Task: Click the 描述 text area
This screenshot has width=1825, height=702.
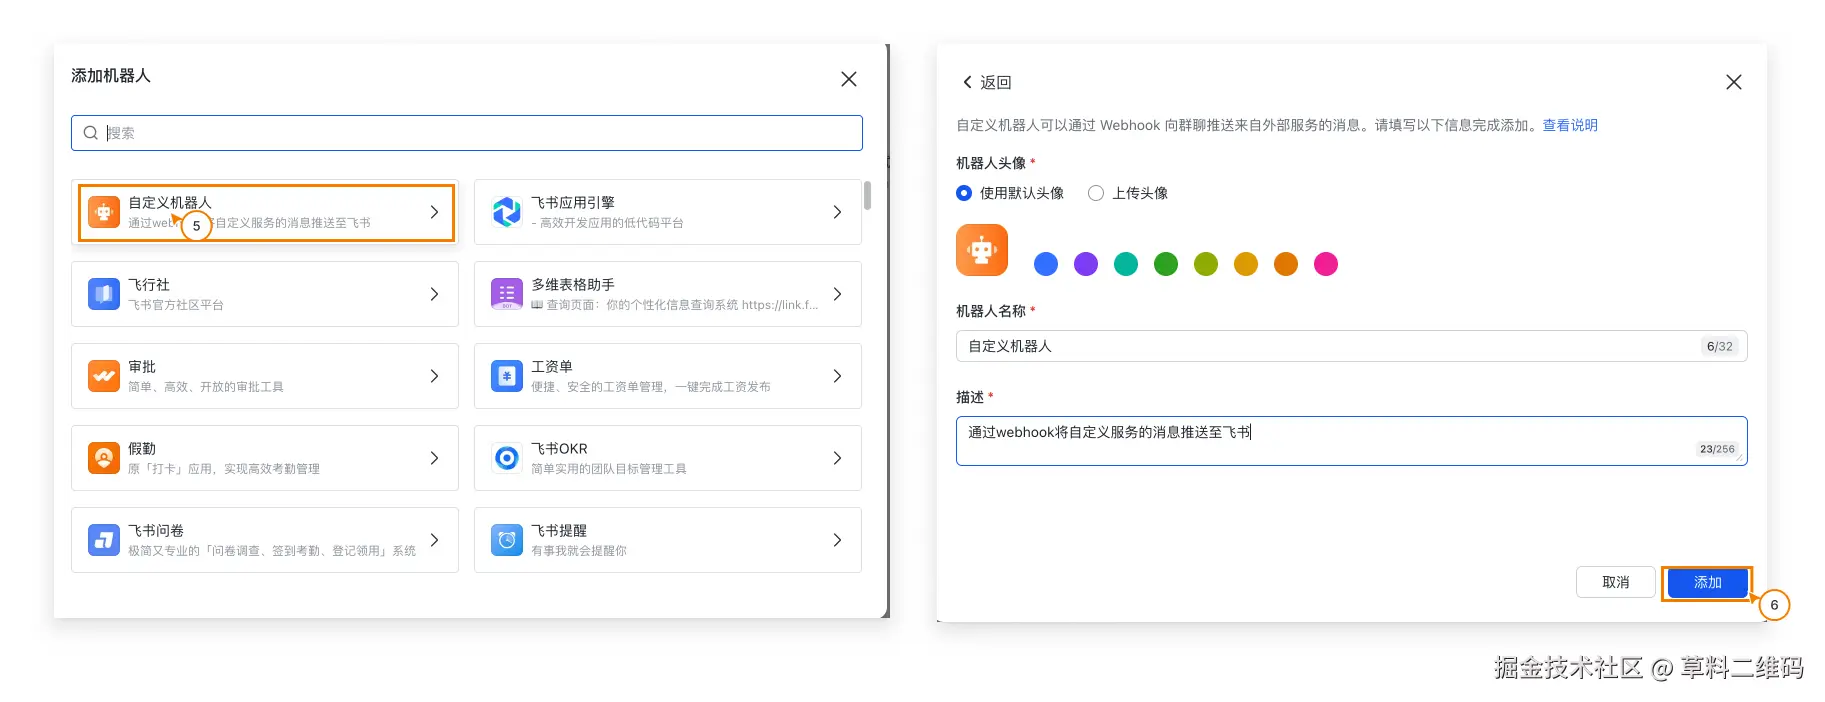Action: [1351, 441]
